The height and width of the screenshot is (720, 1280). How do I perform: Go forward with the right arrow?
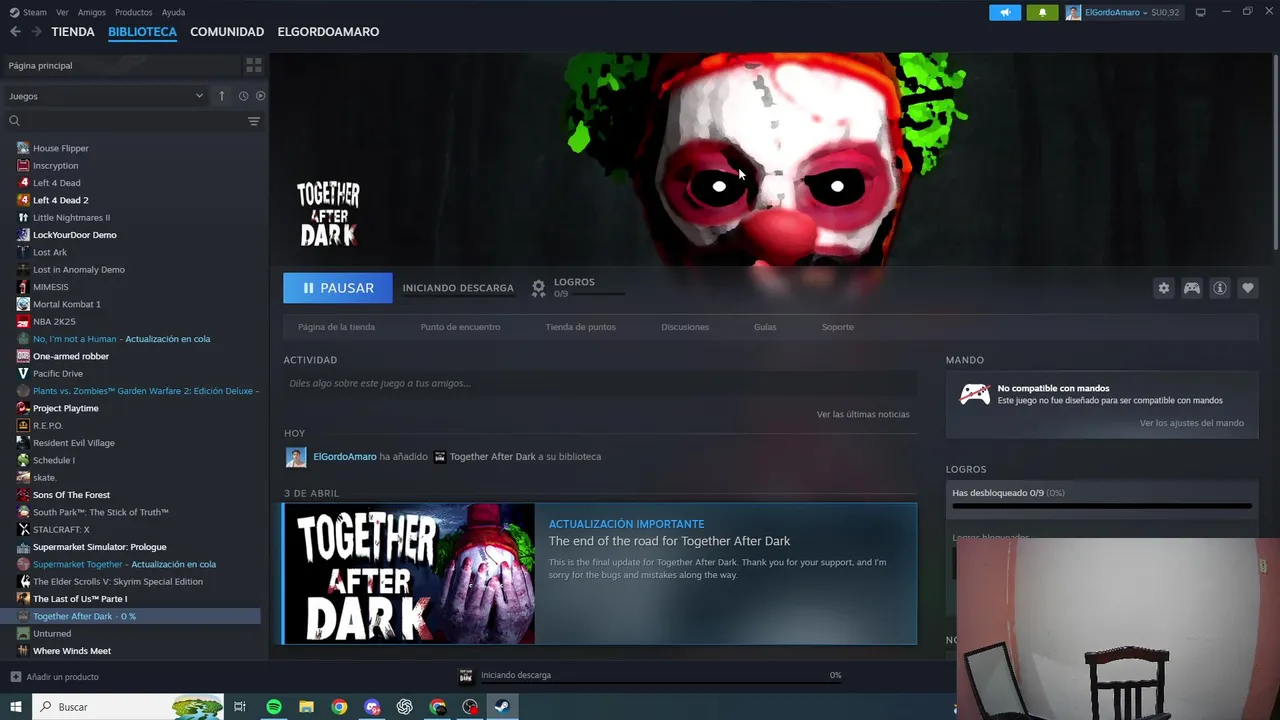tap(36, 32)
